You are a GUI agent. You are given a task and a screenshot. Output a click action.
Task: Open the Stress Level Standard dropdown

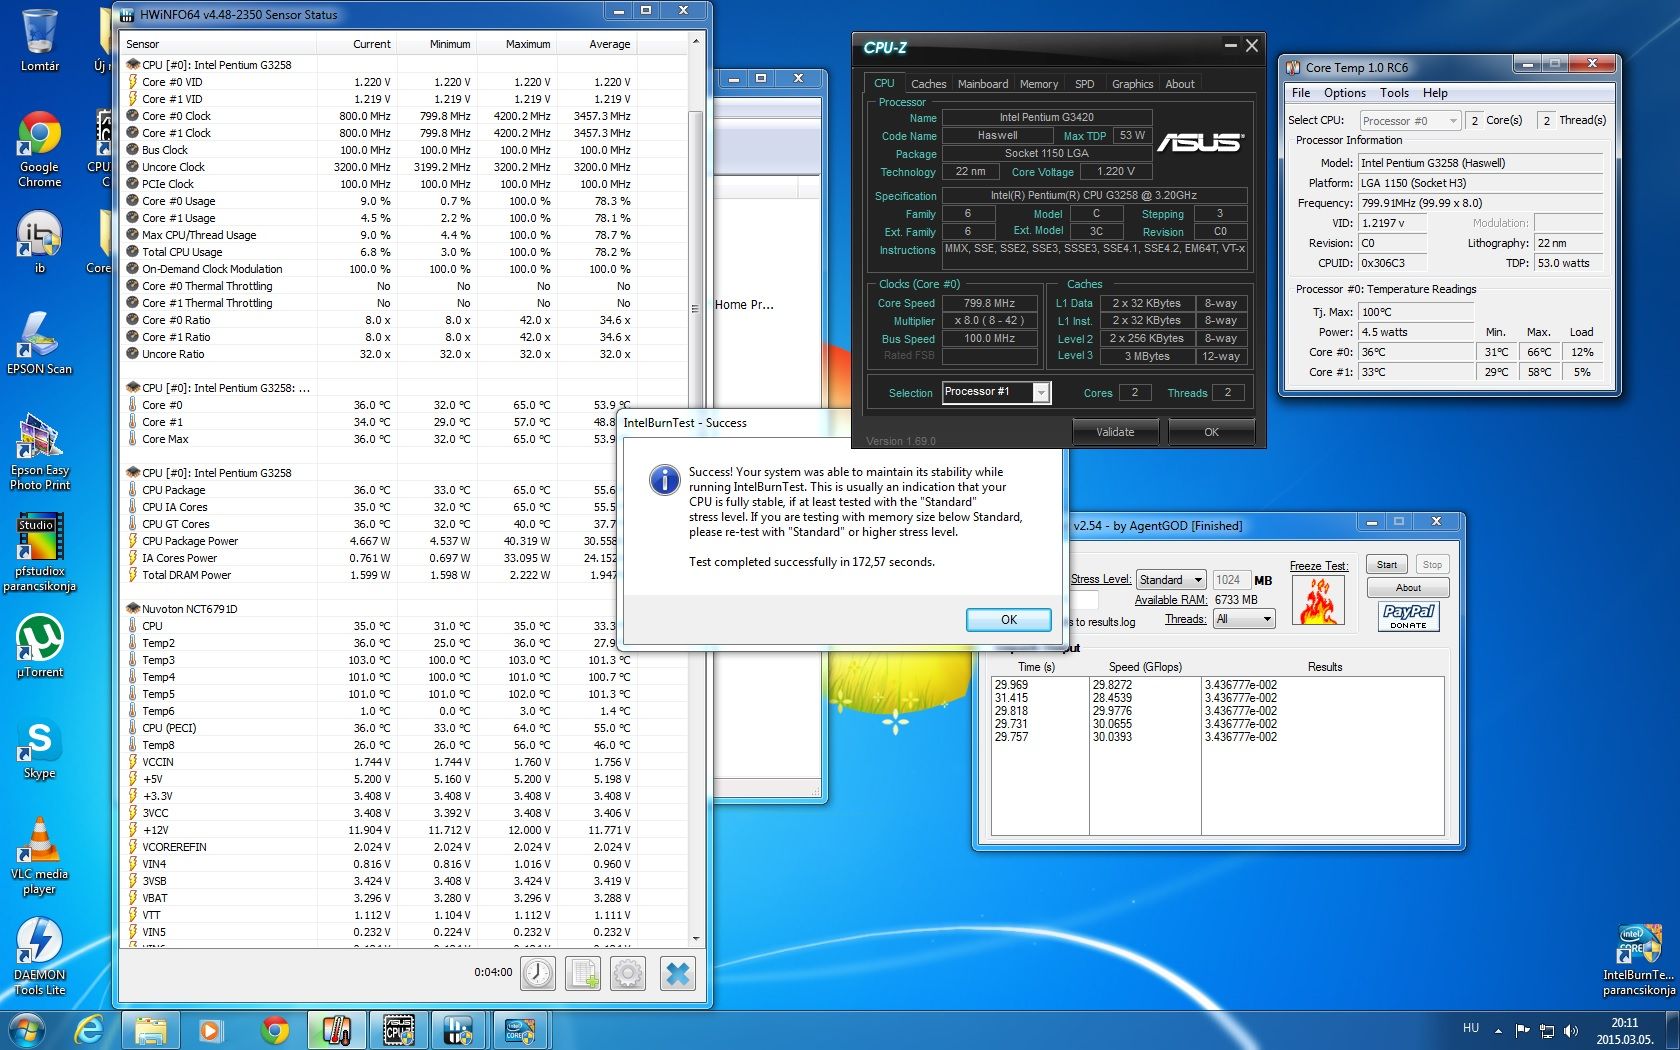click(x=1172, y=580)
